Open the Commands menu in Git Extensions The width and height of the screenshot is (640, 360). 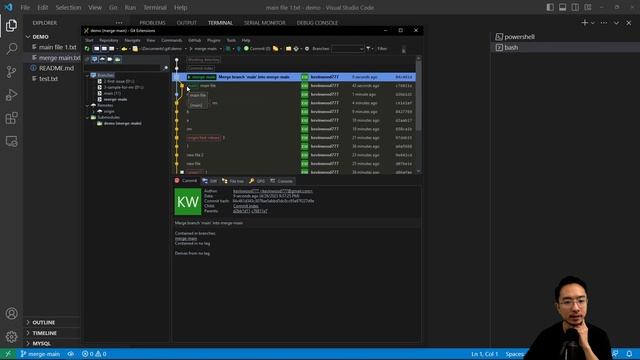click(171, 40)
